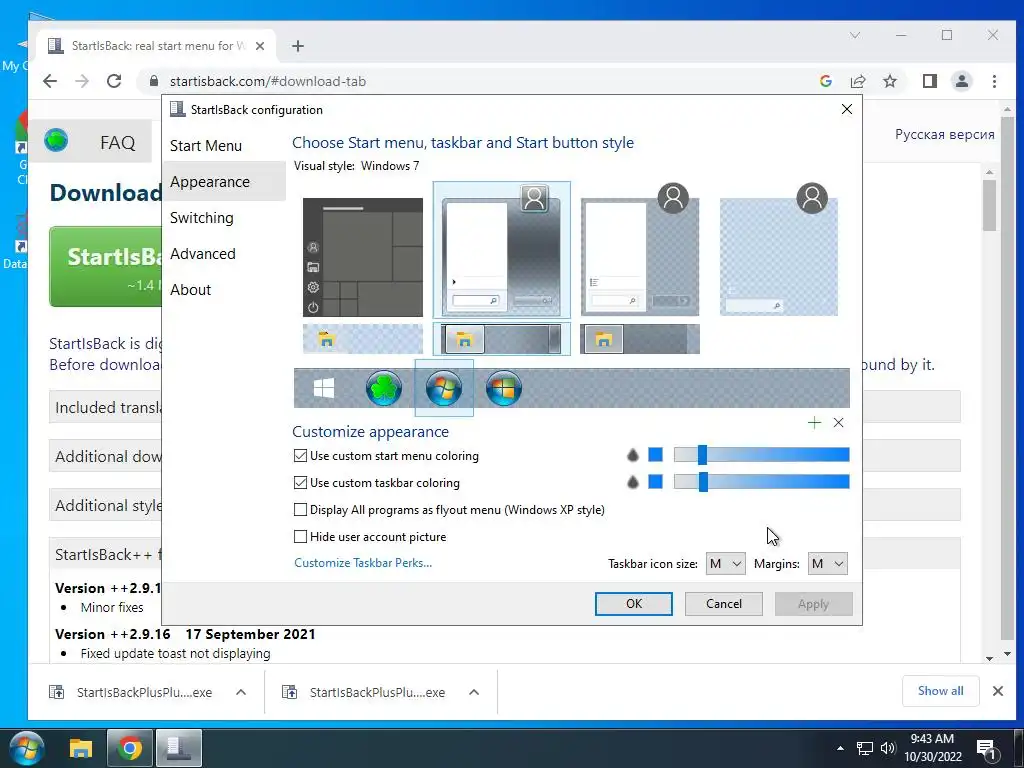Click the taskbar color droplet icon

[x=632, y=482]
